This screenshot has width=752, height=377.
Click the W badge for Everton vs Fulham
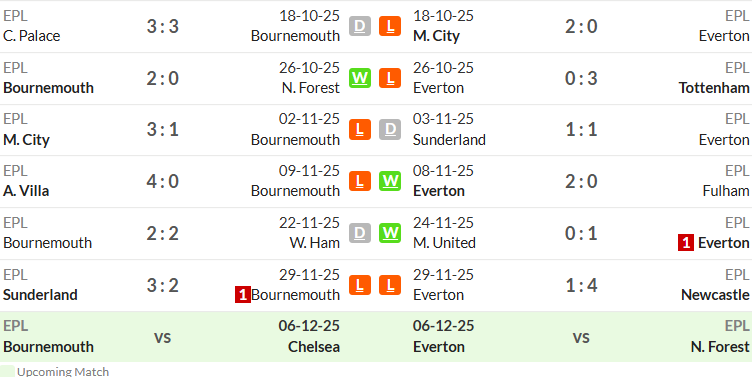pyautogui.click(x=390, y=181)
